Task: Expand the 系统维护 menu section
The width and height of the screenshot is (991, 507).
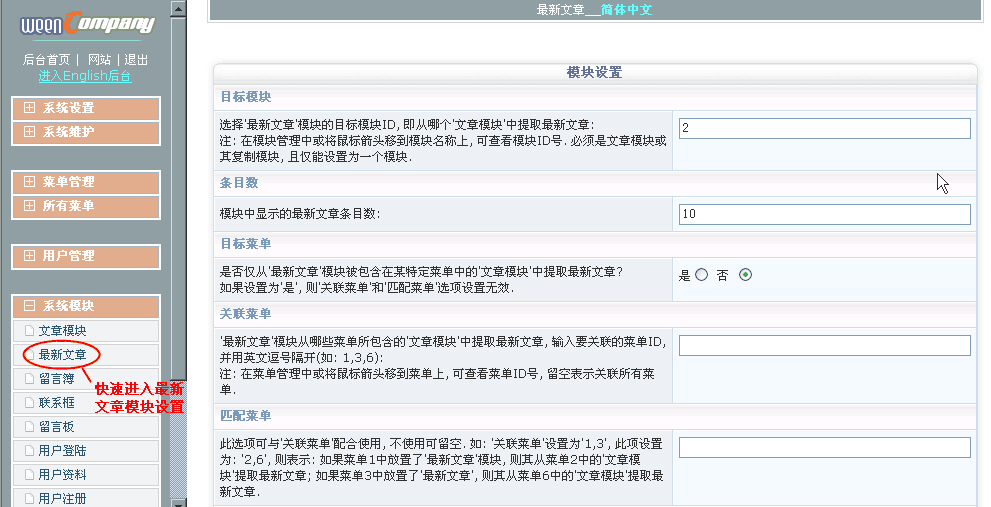Action: click(86, 132)
